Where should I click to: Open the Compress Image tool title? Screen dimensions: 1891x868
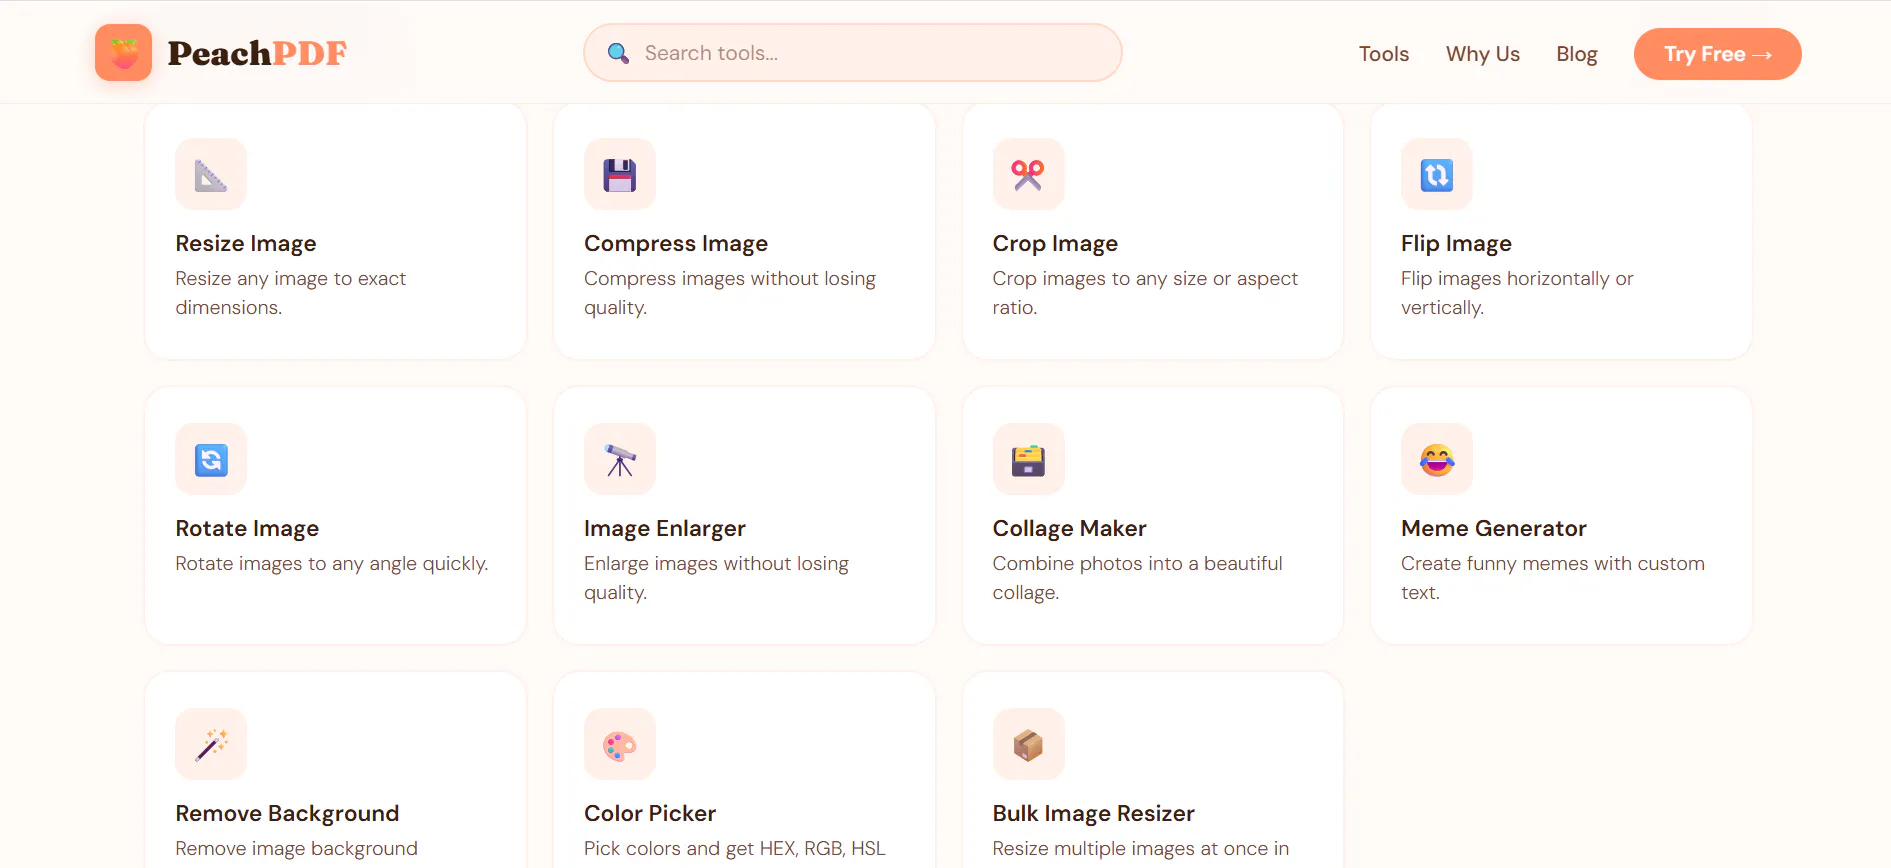pos(676,244)
